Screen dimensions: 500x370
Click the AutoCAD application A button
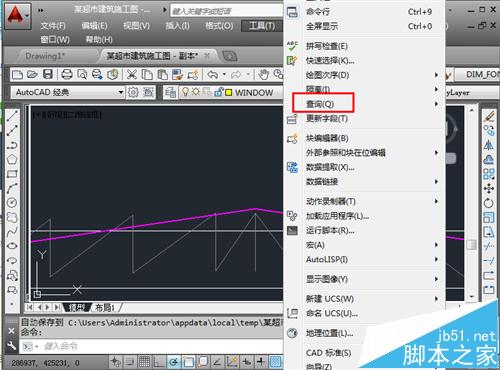(17, 16)
